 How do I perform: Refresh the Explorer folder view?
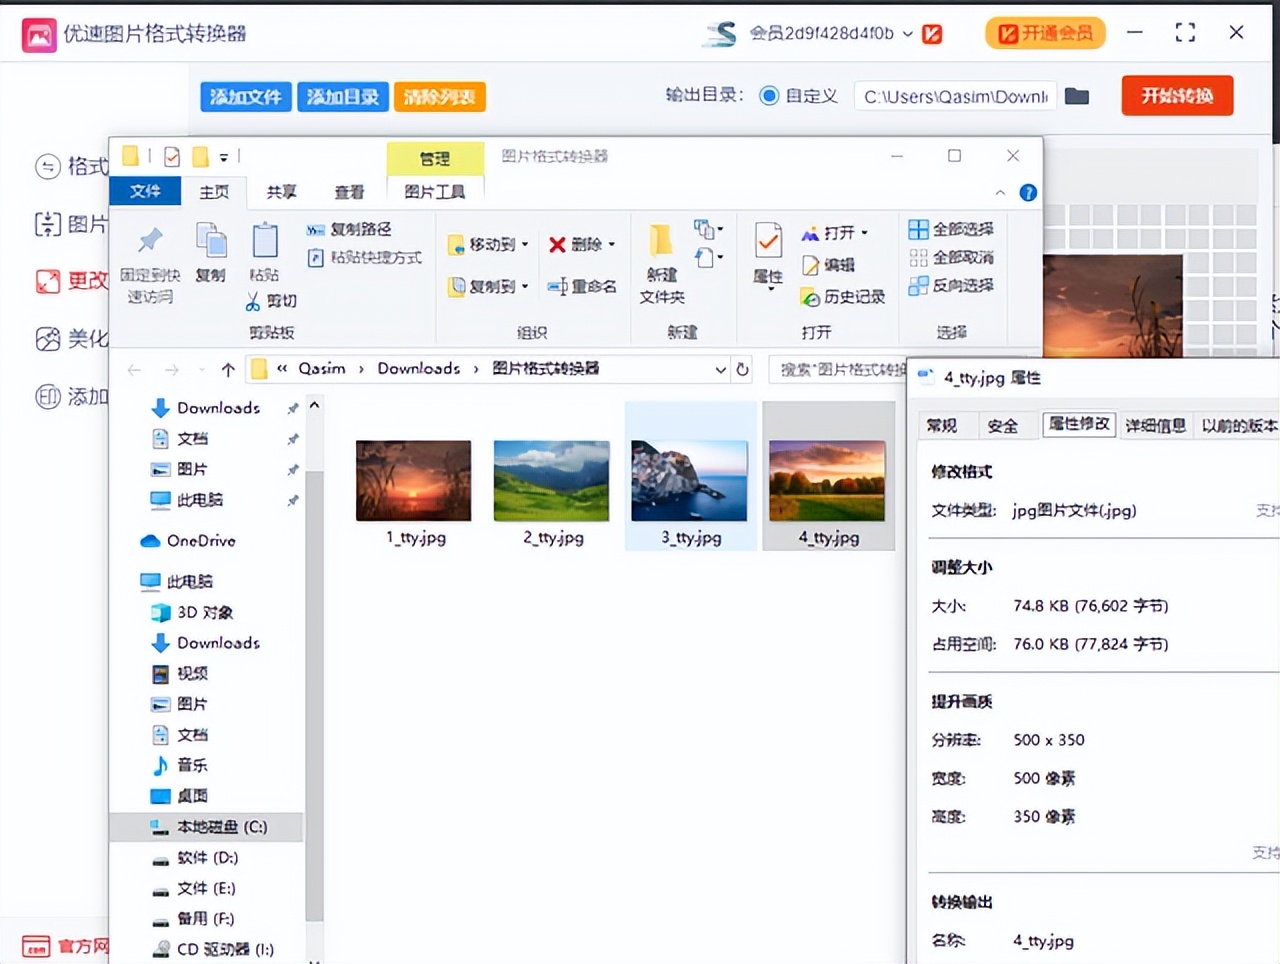[743, 369]
